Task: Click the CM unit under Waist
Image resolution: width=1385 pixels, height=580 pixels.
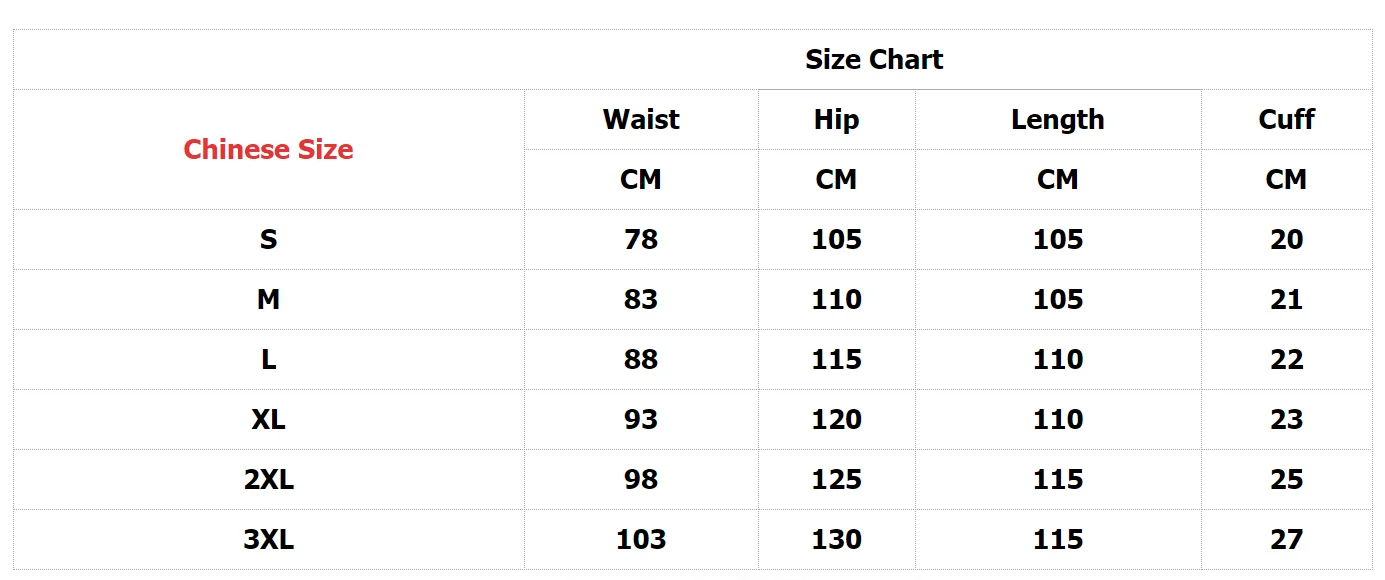Action: click(641, 180)
